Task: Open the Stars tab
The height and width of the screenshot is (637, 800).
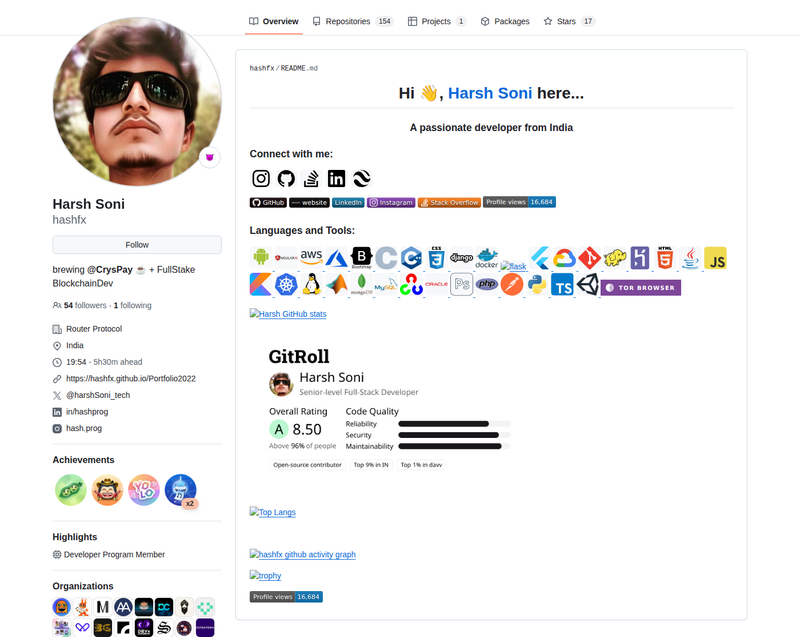Action: 569,21
